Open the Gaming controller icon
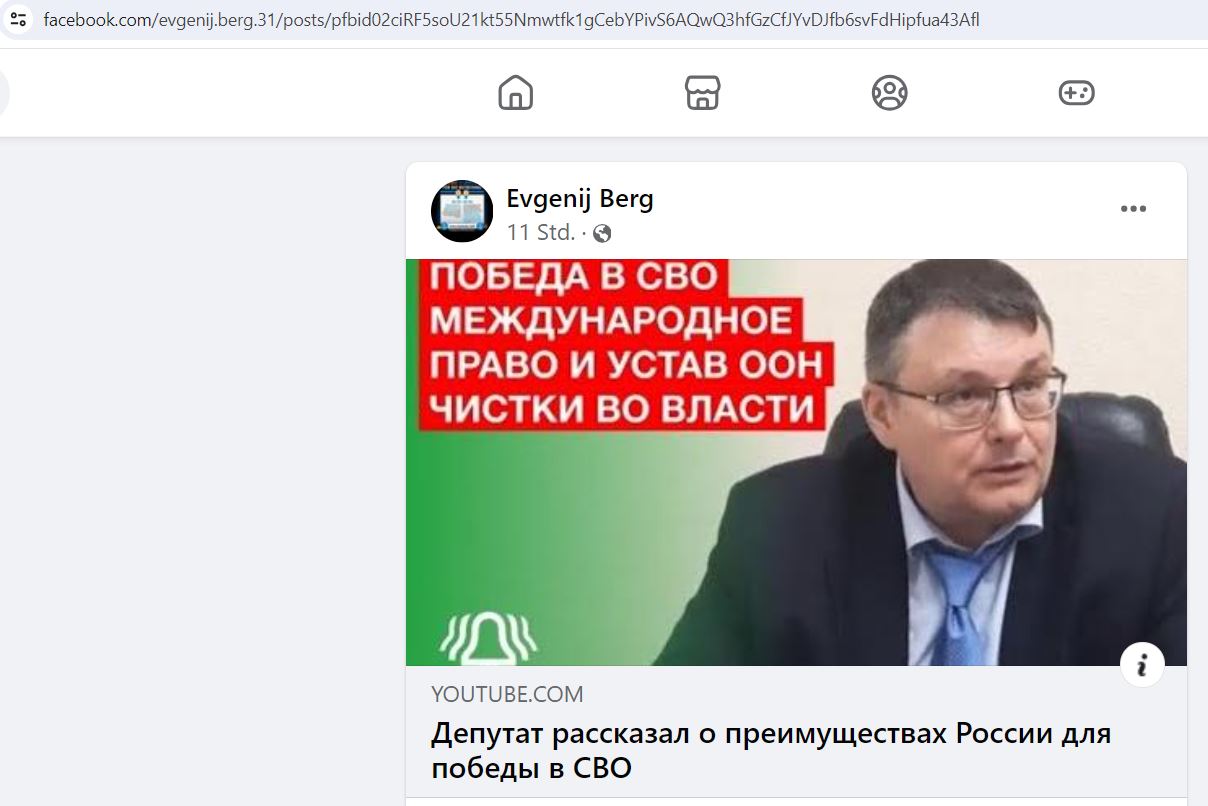 [1076, 93]
